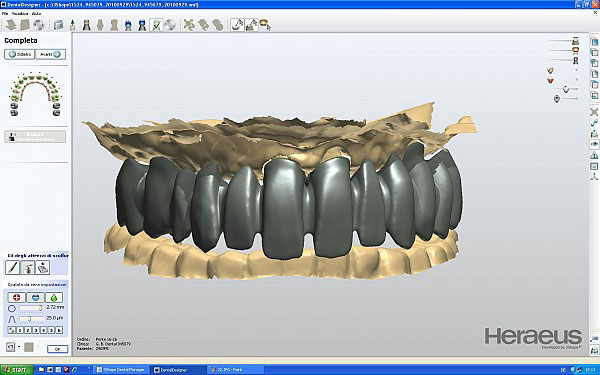600x375 pixels.
Task: Select the wax knife sculpt tool
Action: [12, 267]
